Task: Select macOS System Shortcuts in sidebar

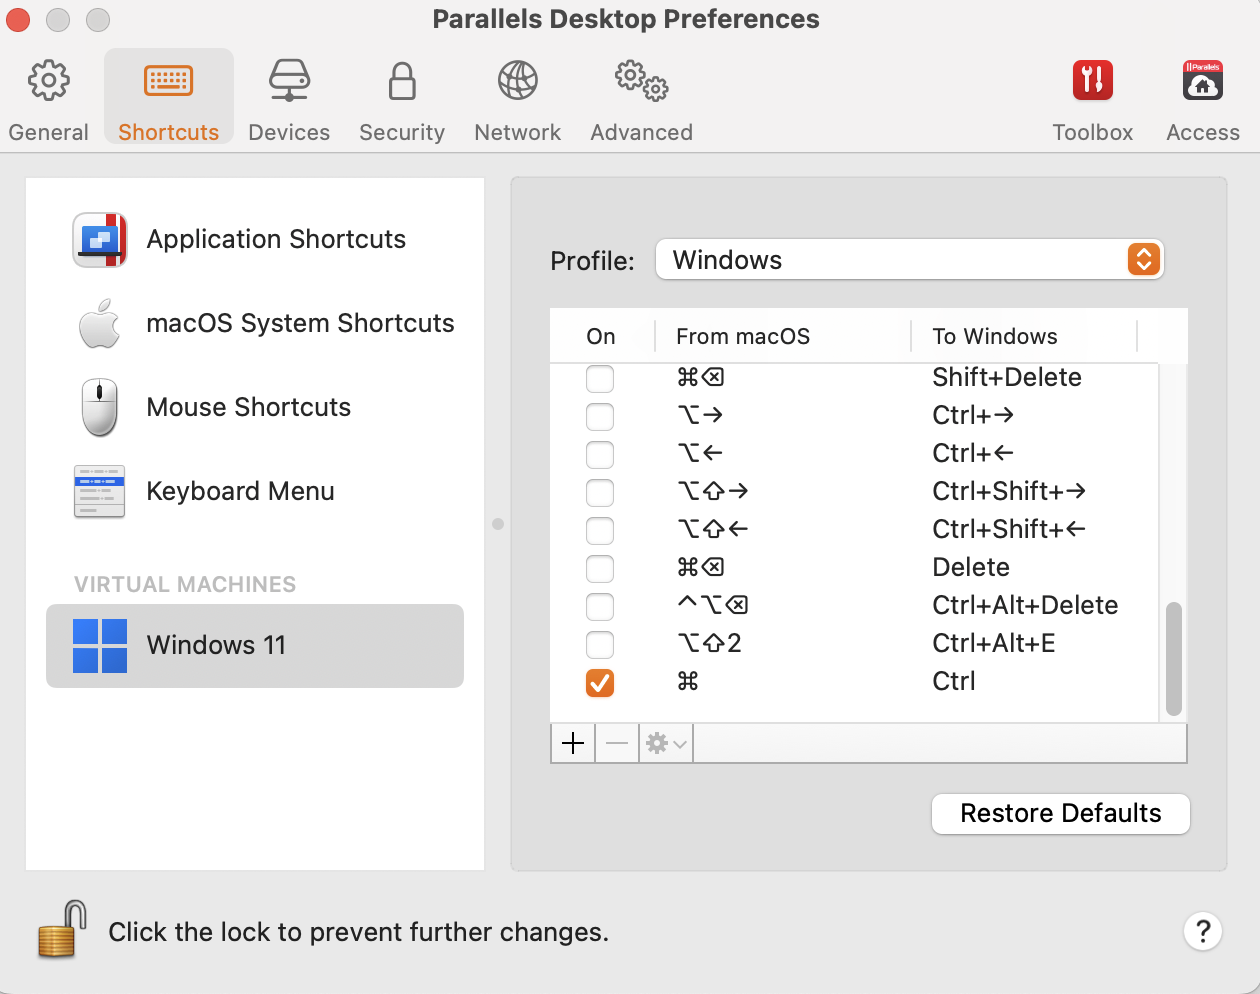Action: click(265, 323)
